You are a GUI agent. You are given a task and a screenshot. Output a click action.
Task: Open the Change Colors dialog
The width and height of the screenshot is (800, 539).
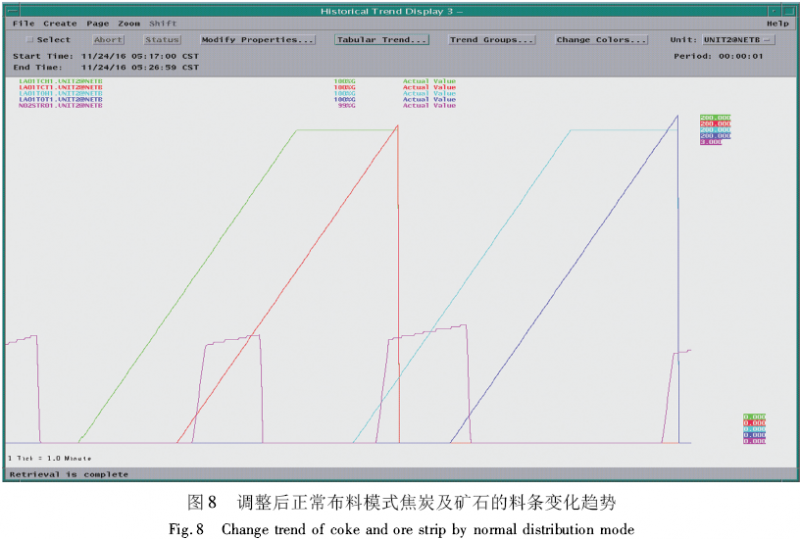click(601, 40)
